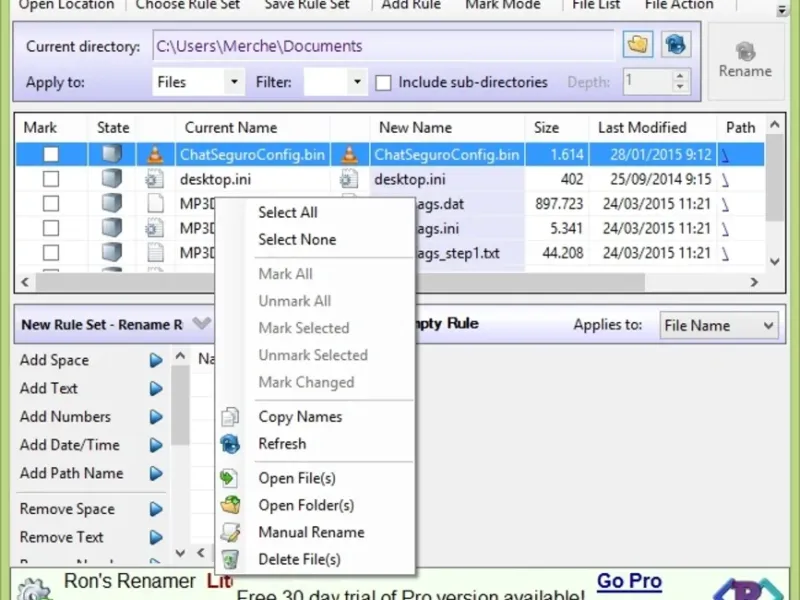Image resolution: width=800 pixels, height=600 pixels.
Task: Sort by the Size column header
Action: (546, 128)
